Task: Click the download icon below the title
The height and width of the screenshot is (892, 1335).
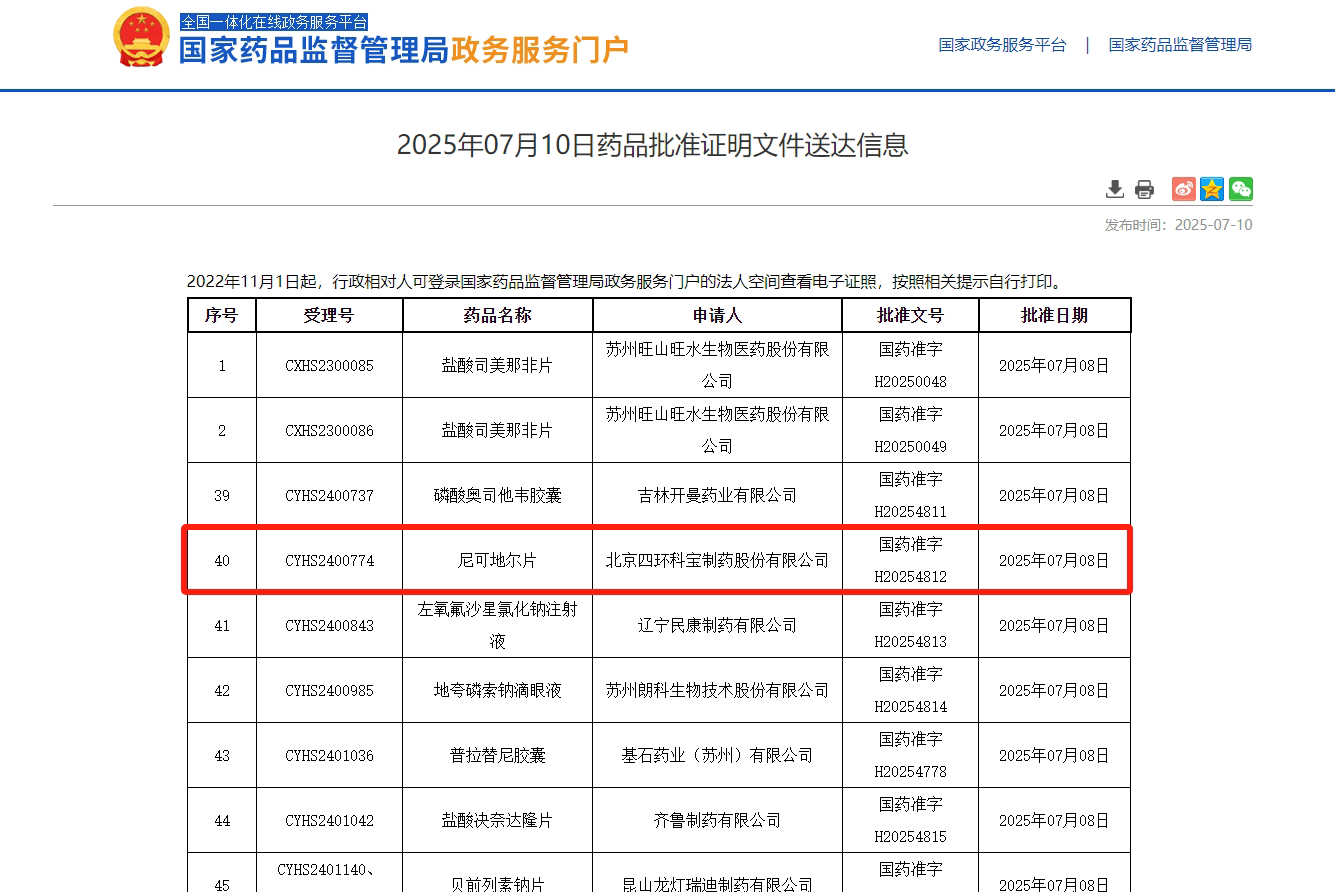Action: pyautogui.click(x=1115, y=189)
